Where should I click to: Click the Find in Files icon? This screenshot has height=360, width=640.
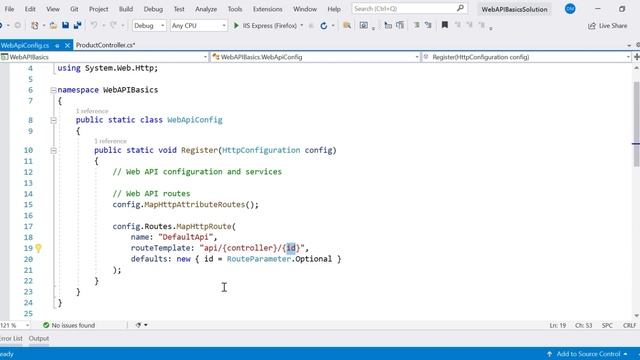click(347, 25)
